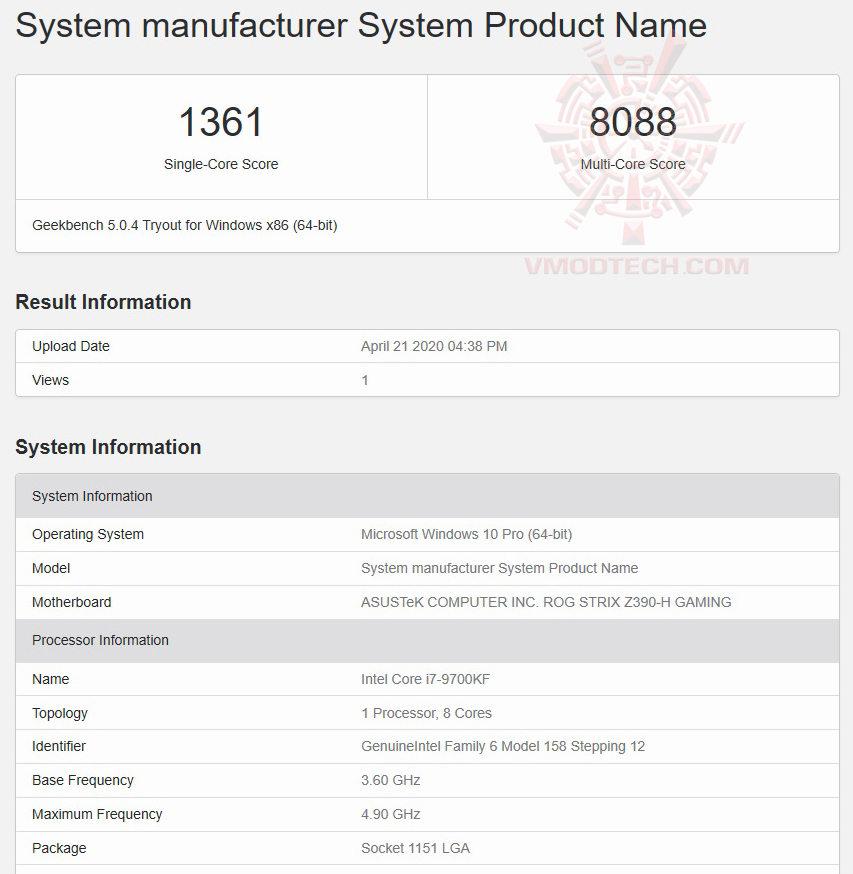The height and width of the screenshot is (874, 853).
Task: Select the single-core score value 1361
Action: click(221, 122)
